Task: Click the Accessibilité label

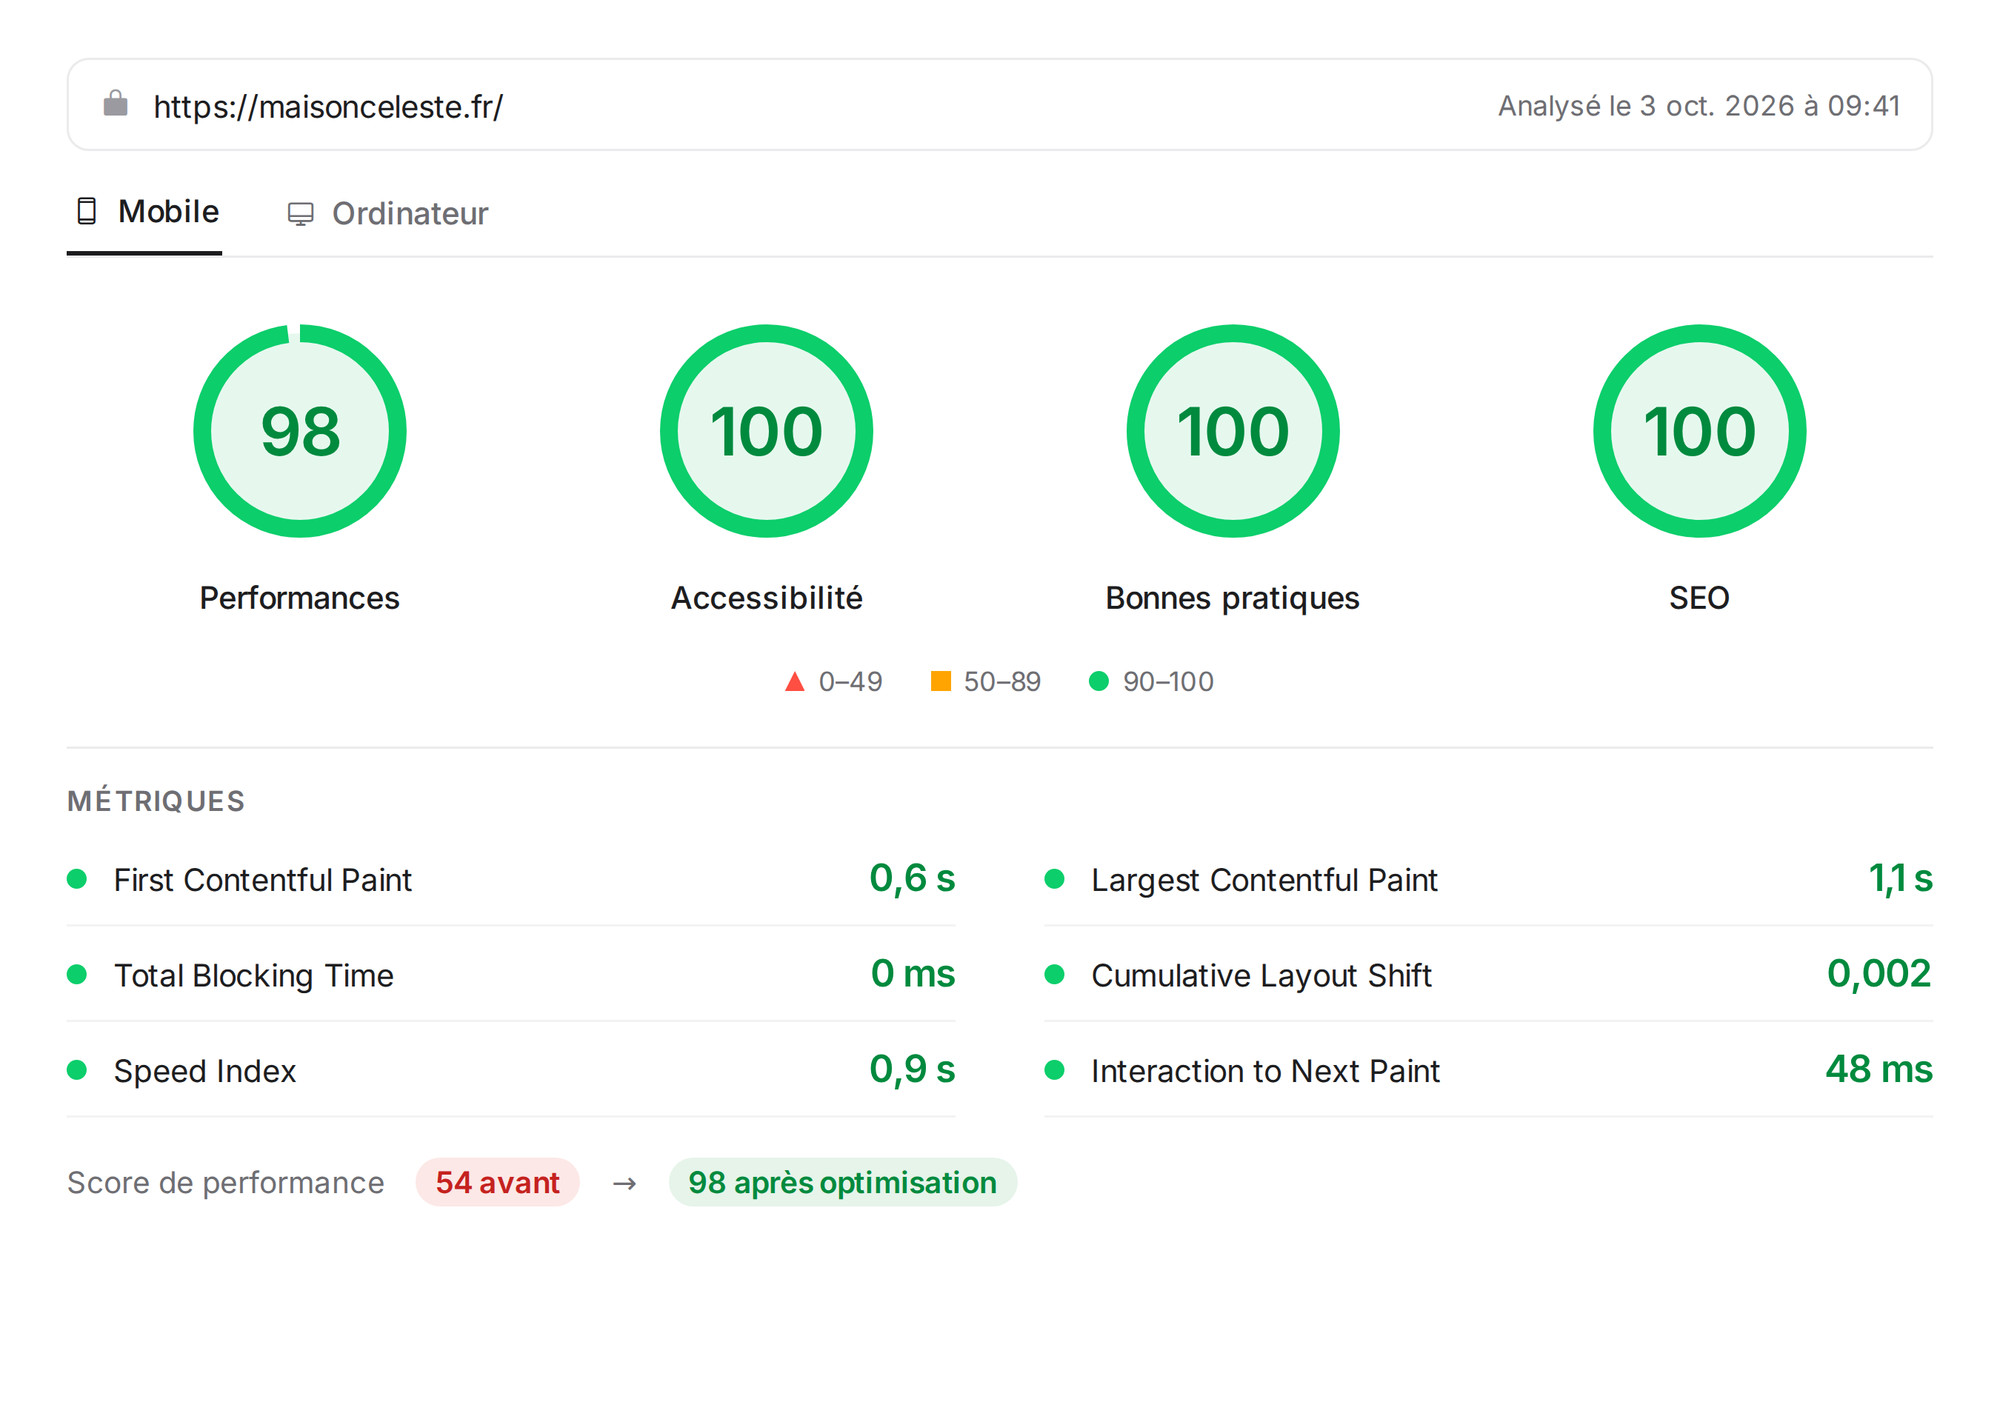Action: click(767, 598)
